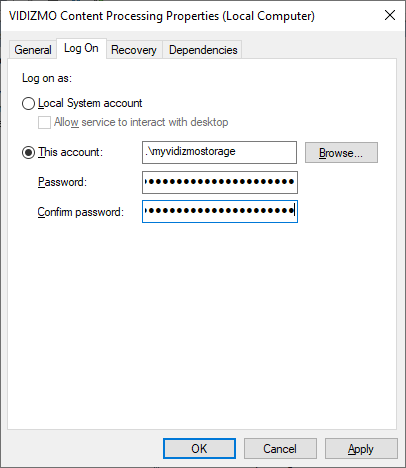Close the VIDIZMO properties dialog window

click(x=389, y=15)
